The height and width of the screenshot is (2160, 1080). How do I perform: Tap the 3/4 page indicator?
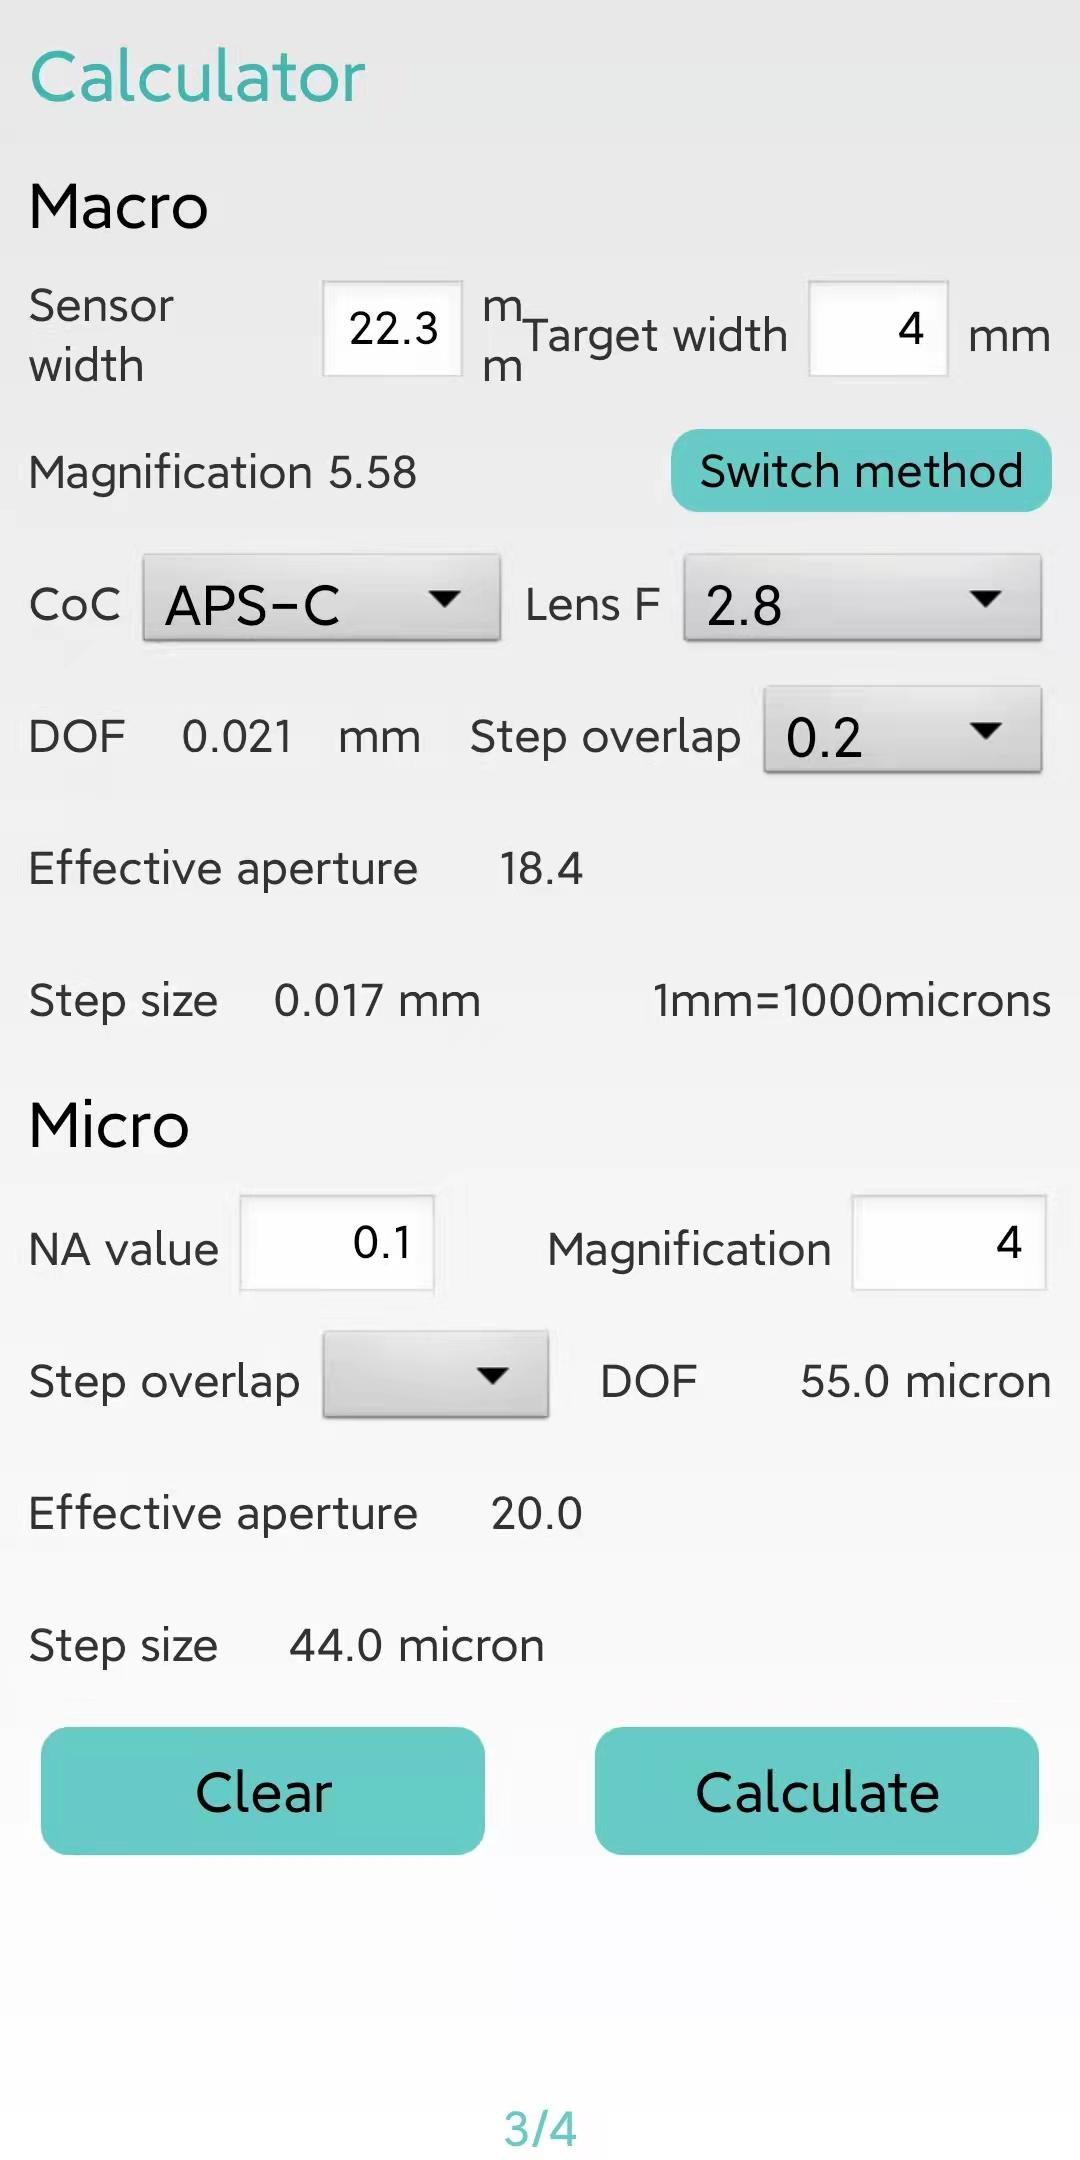540,2129
